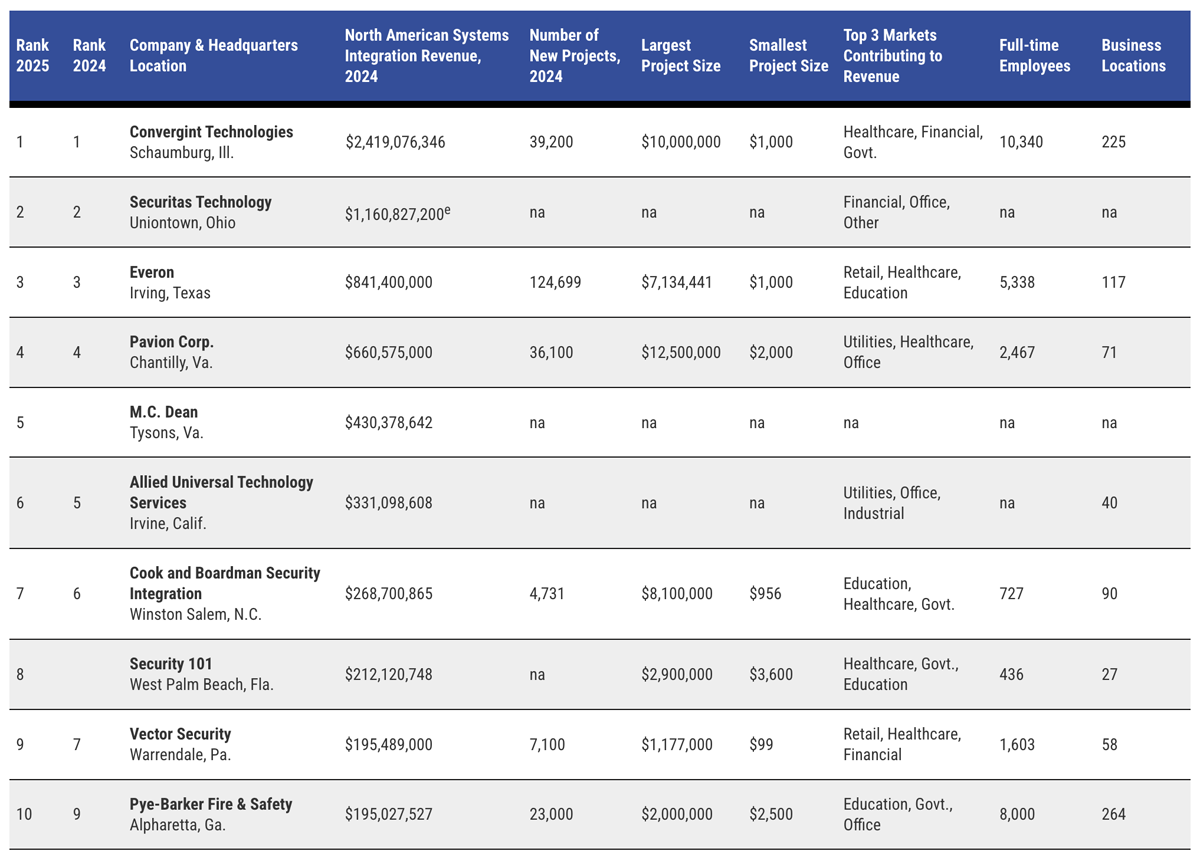Image resolution: width=1200 pixels, height=863 pixels.
Task: Click largest project size $8,100,000
Action: (x=677, y=594)
